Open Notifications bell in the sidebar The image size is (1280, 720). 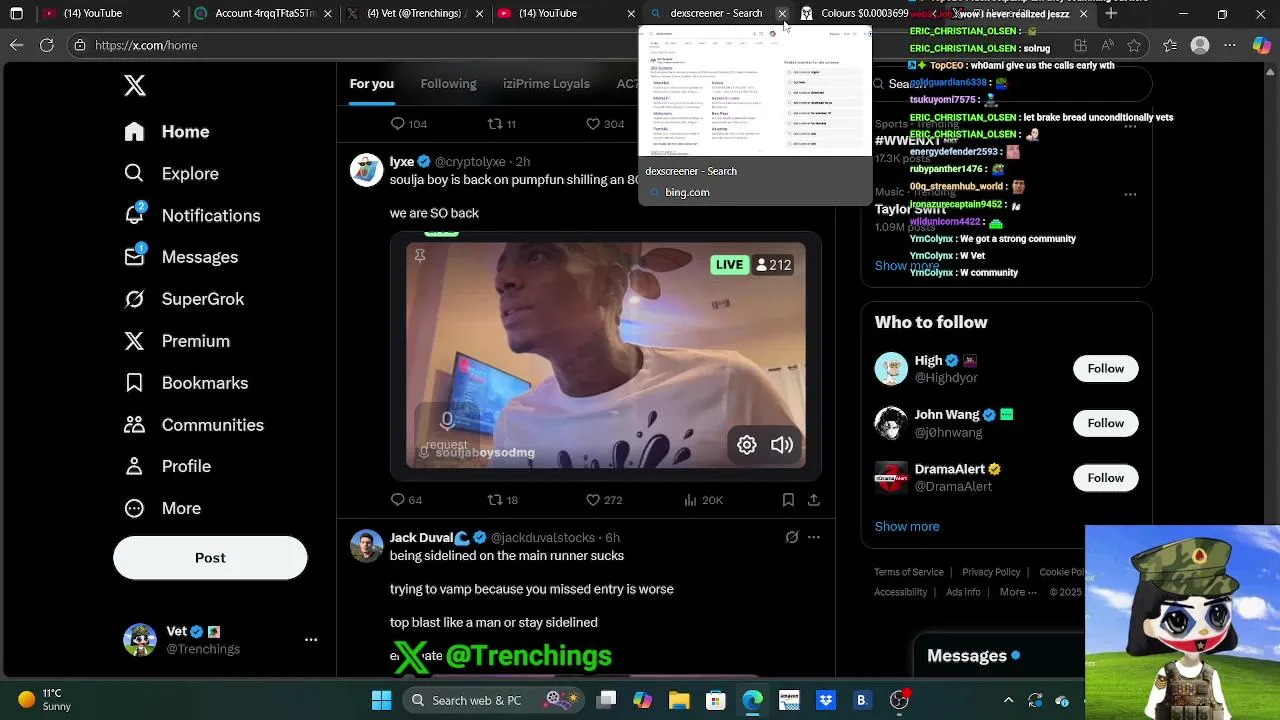tap(134, 215)
